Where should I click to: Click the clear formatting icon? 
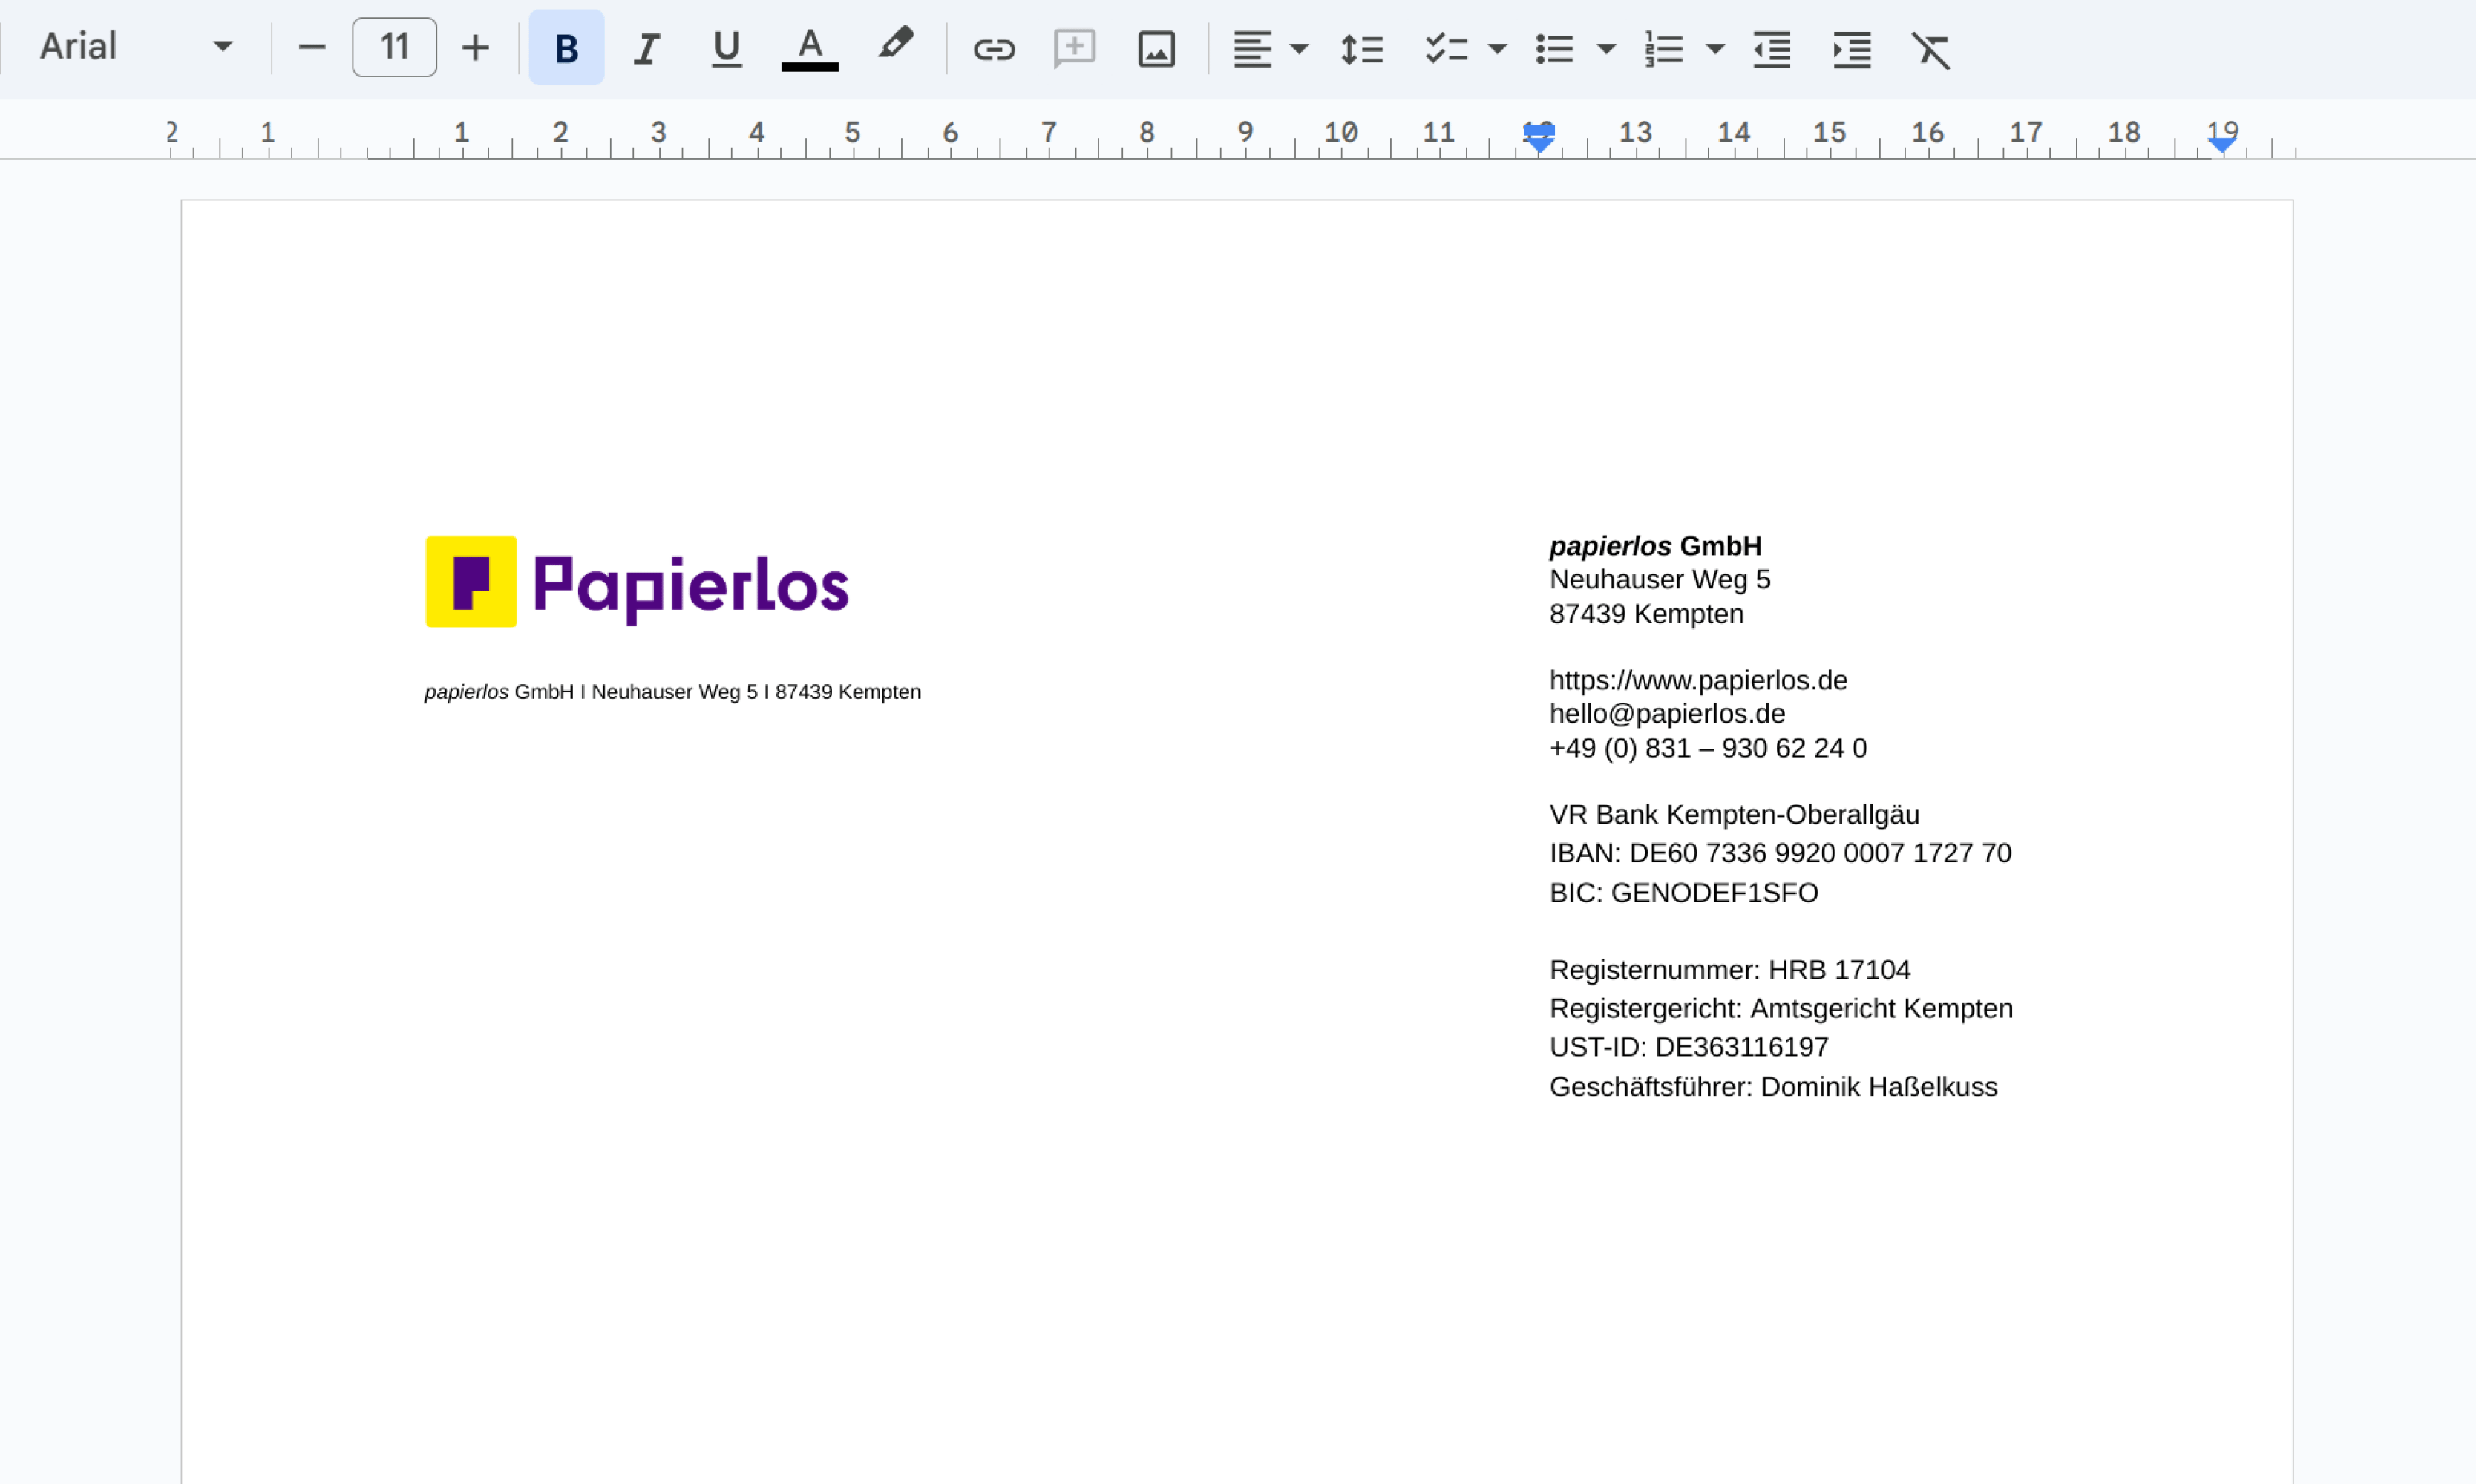[x=1931, y=48]
